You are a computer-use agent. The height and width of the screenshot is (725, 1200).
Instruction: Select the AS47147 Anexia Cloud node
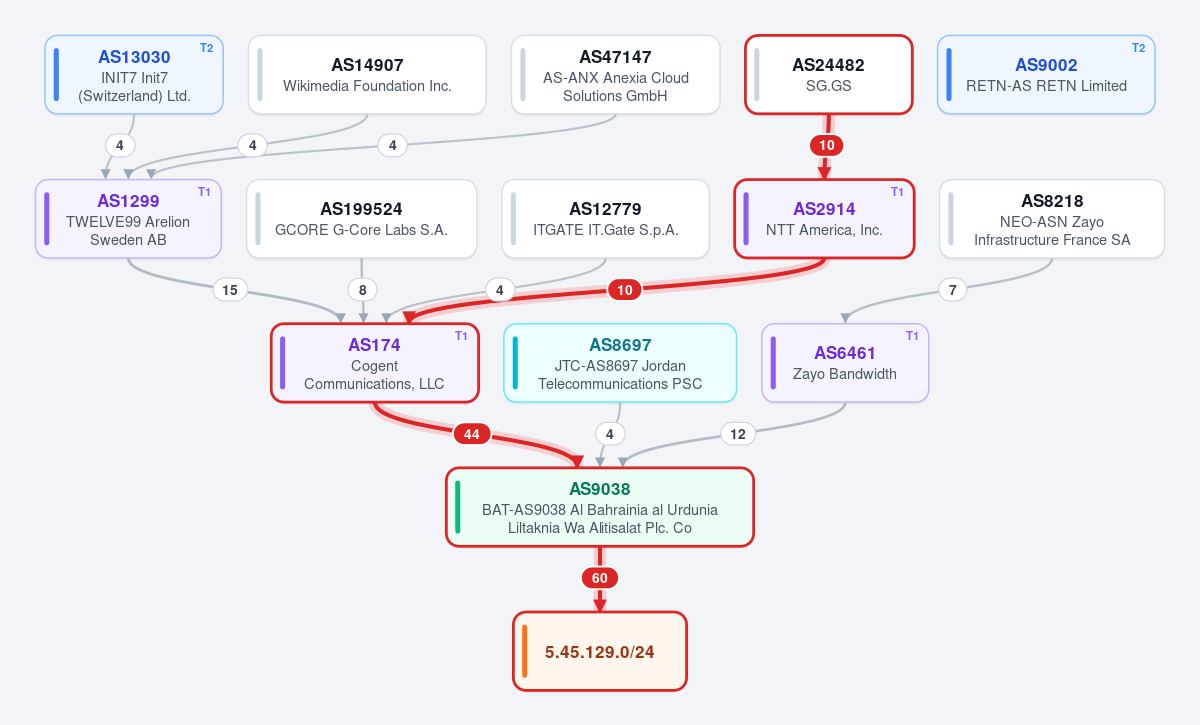[x=616, y=75]
